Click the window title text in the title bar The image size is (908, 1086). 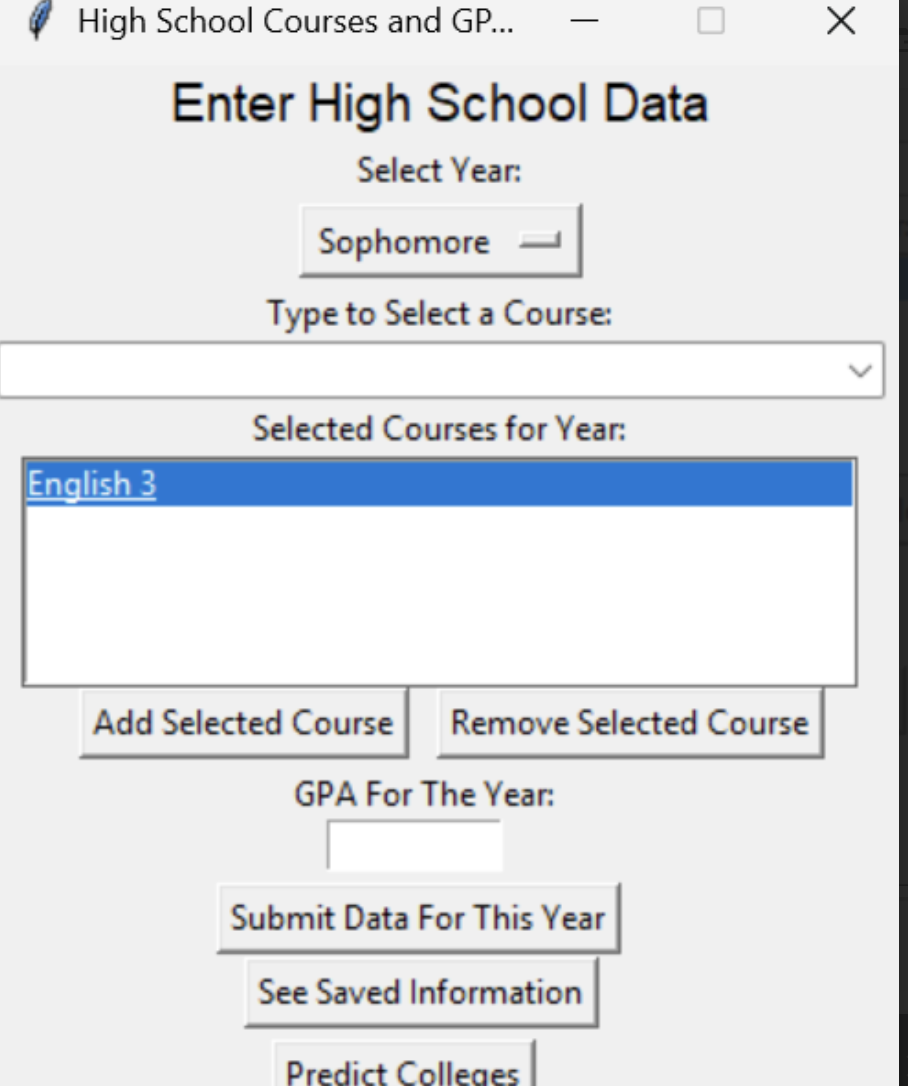(x=296, y=21)
